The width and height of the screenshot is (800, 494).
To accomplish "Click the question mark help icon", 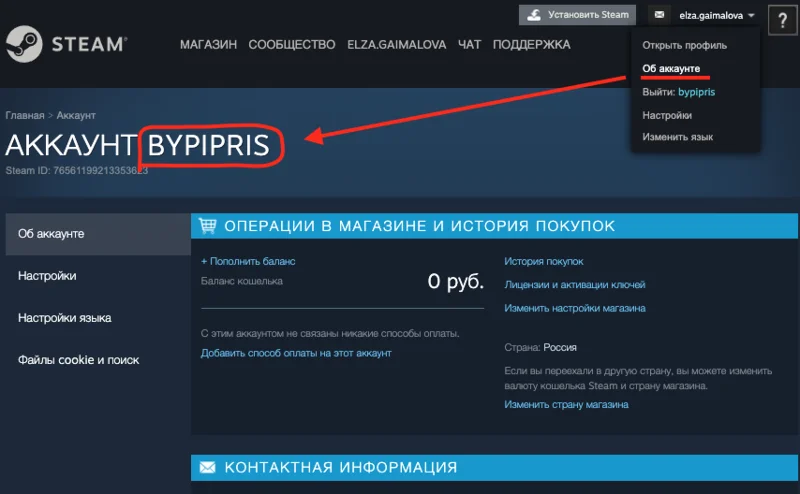I will click(x=782, y=20).
